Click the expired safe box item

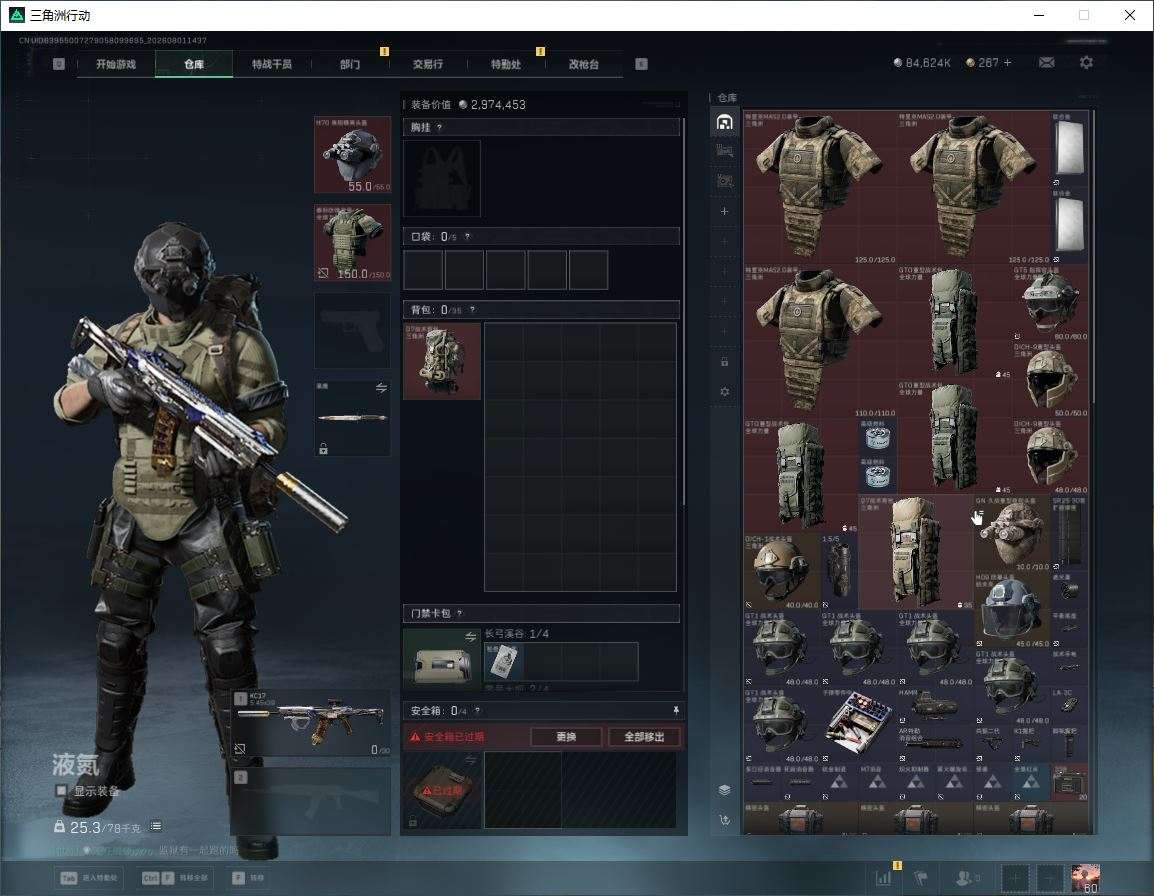pyautogui.click(x=442, y=791)
